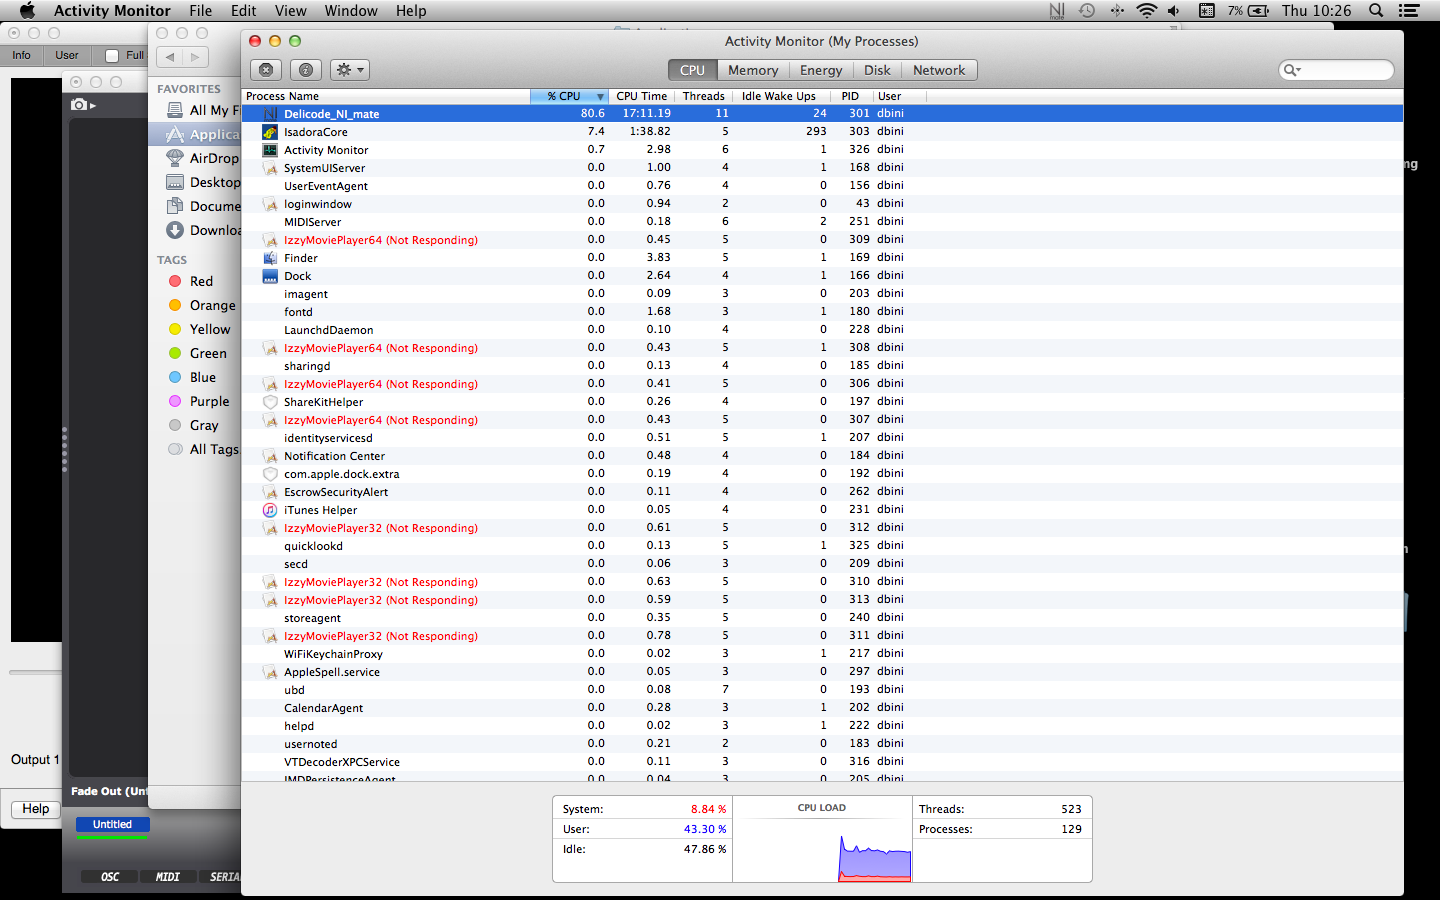This screenshot has width=1440, height=900.
Task: Sort by the PID column header
Action: point(853,96)
